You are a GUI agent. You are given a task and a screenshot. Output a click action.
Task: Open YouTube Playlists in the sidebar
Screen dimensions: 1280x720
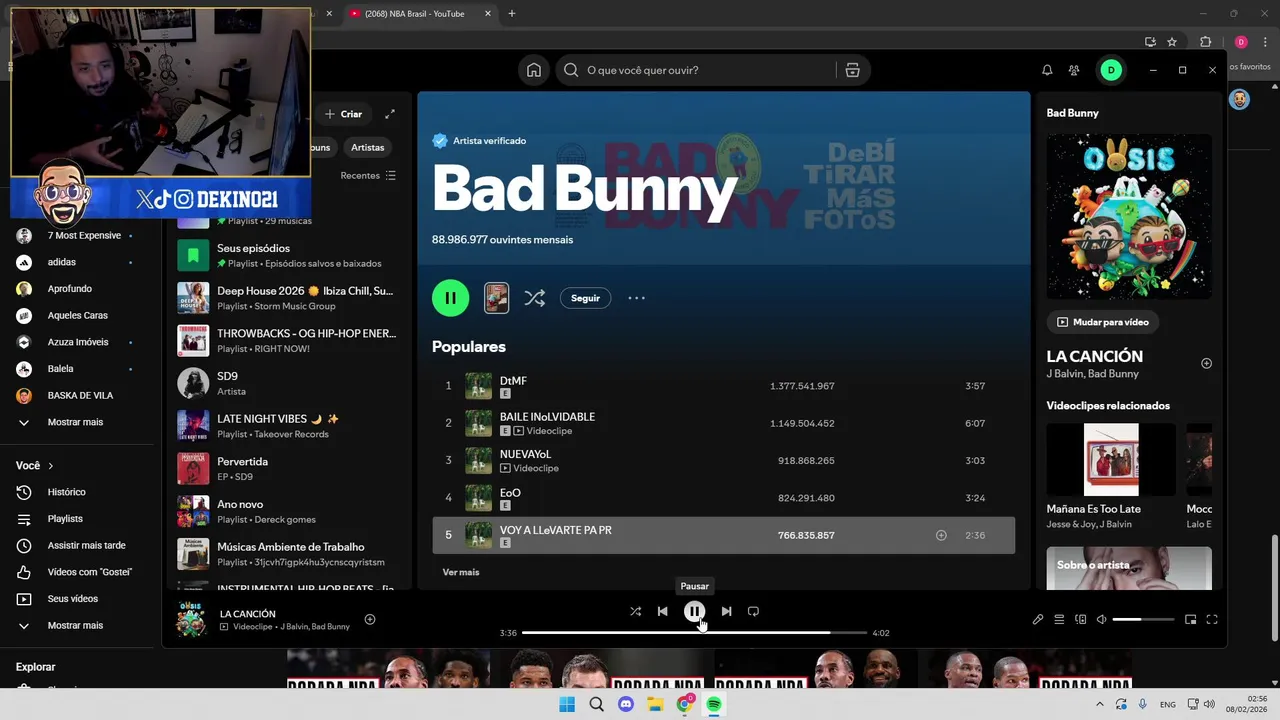(65, 519)
